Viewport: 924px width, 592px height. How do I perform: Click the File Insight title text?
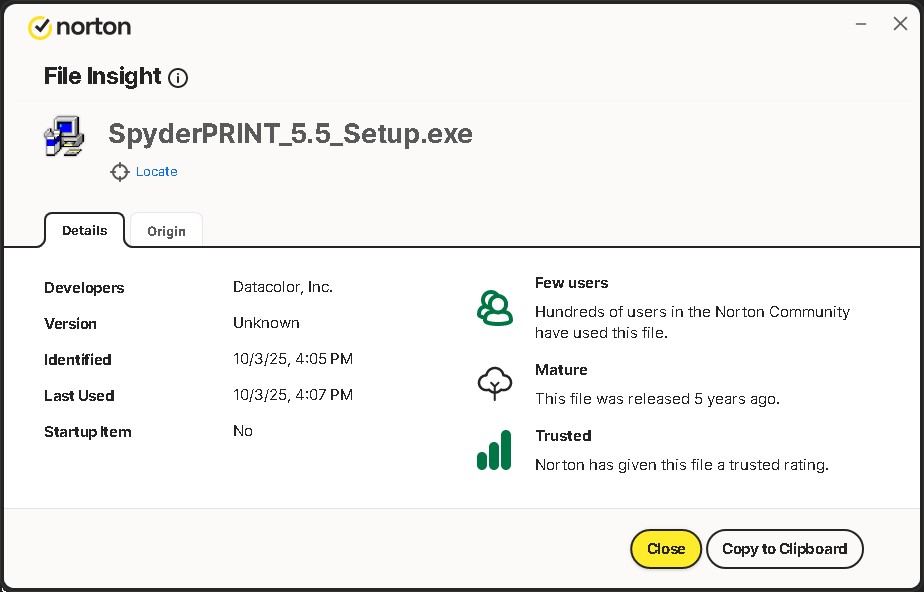pyautogui.click(x=102, y=77)
